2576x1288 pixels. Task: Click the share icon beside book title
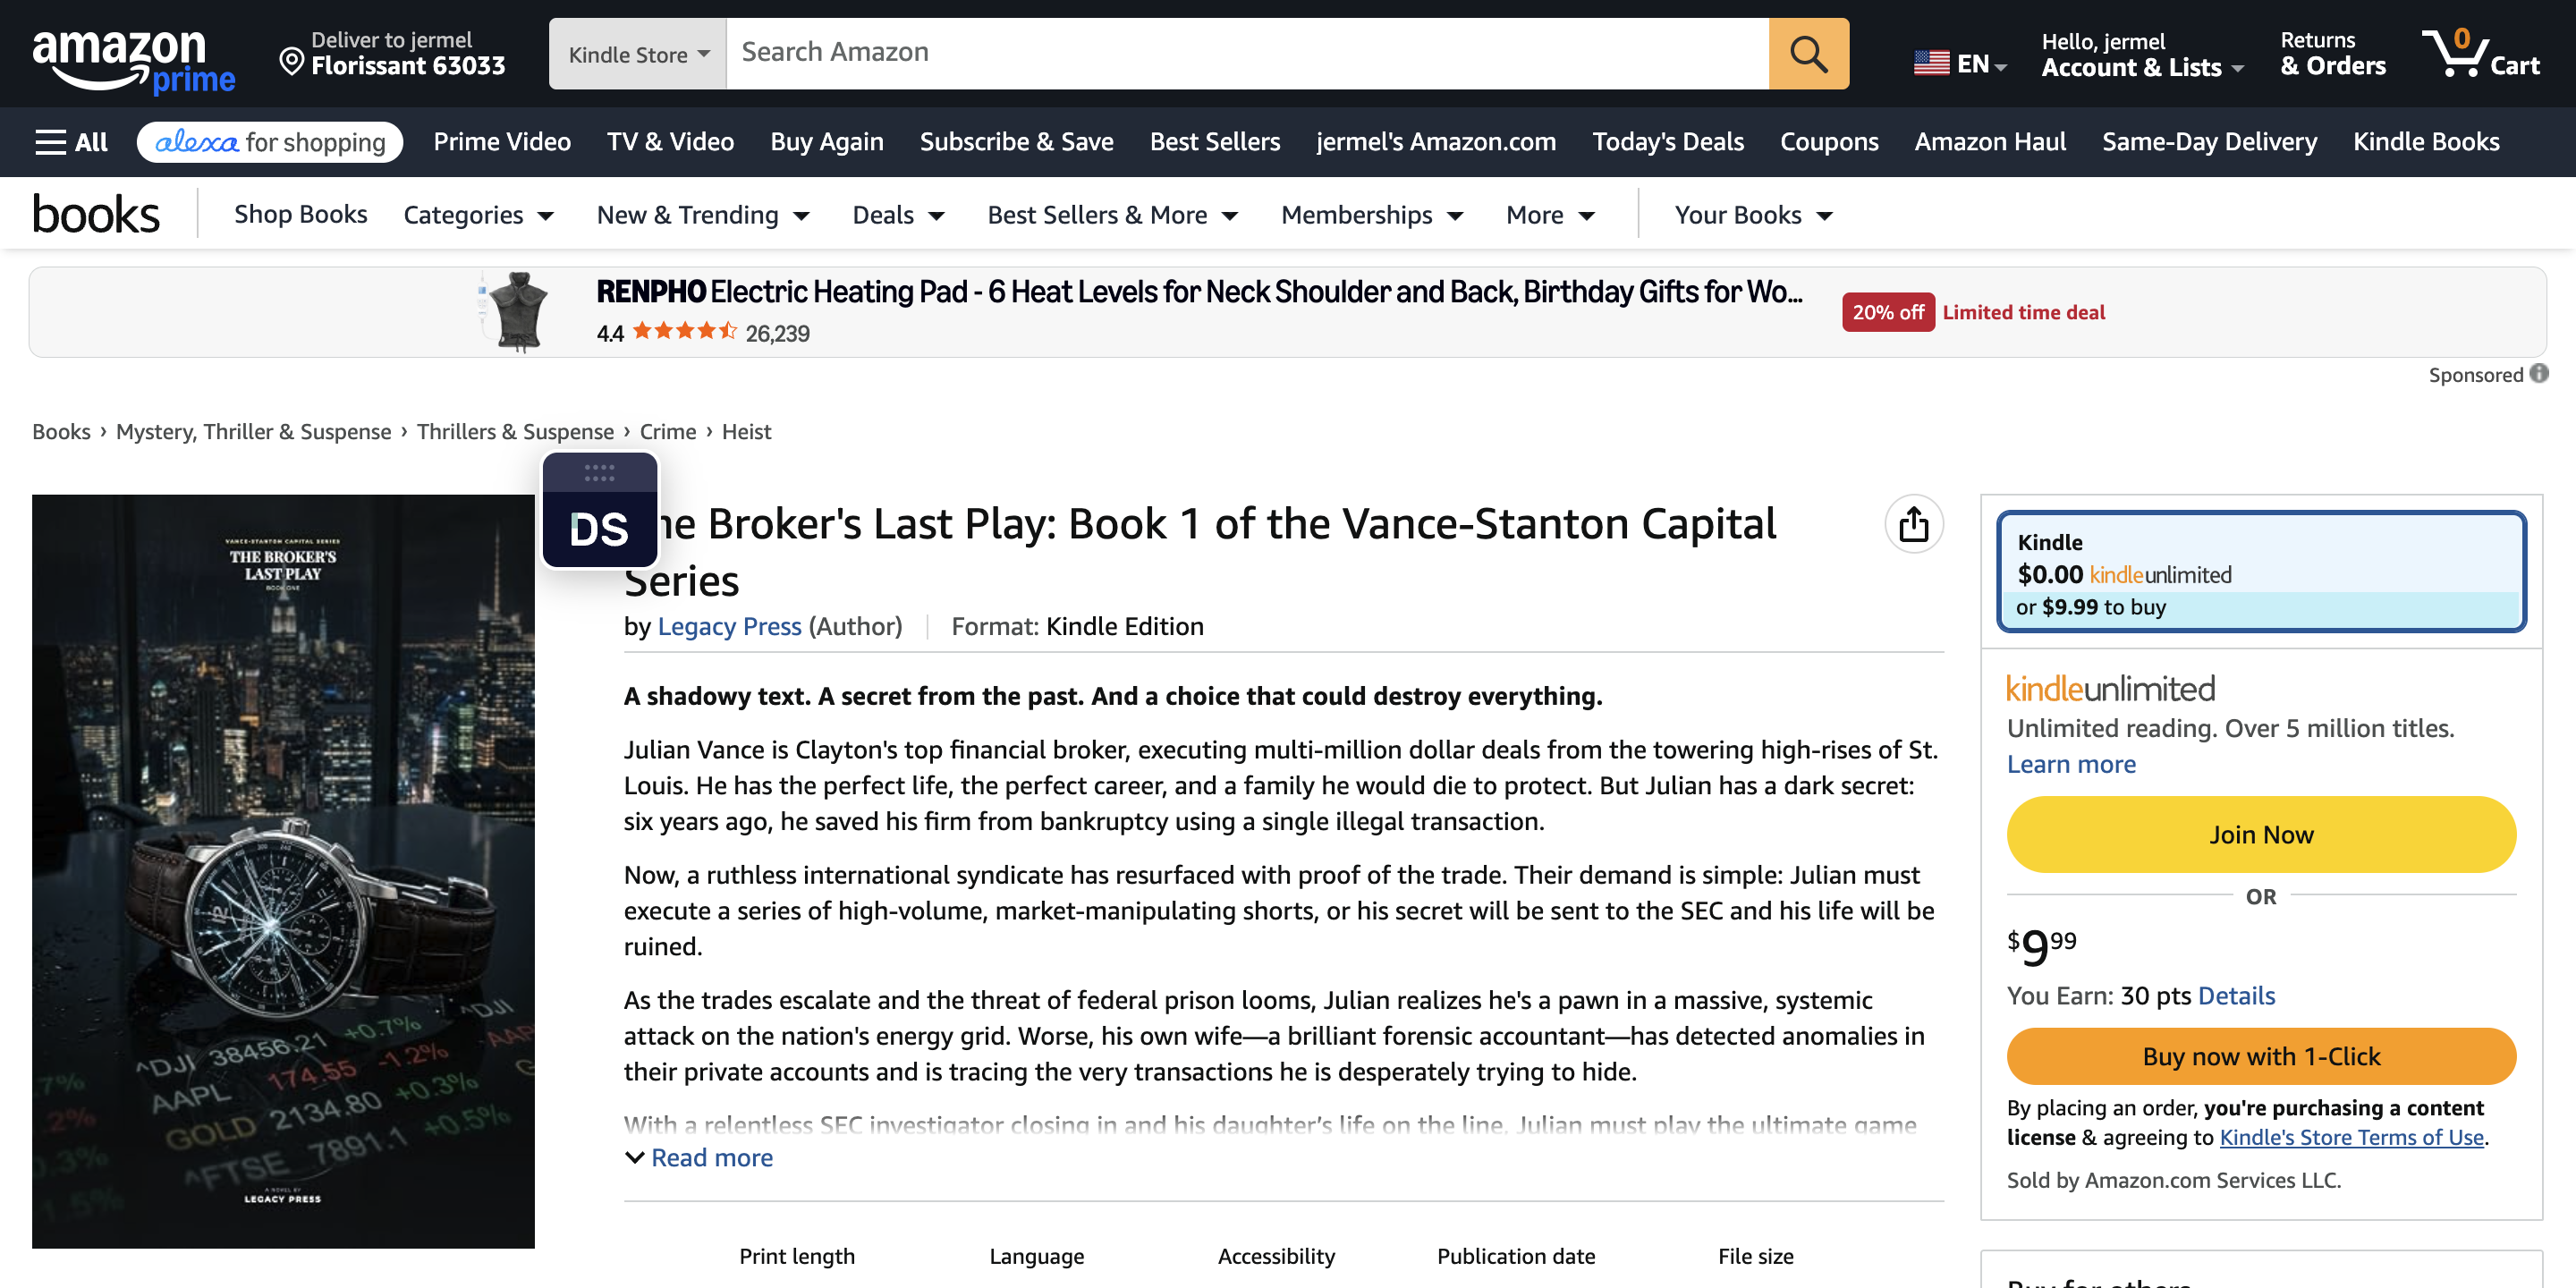(1913, 524)
